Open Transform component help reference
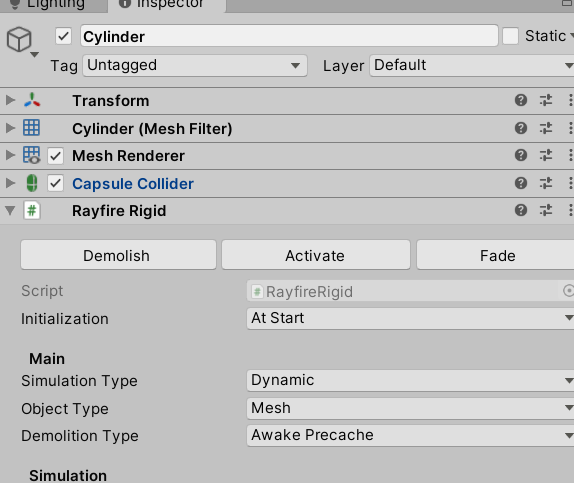The image size is (574, 483). pos(521,100)
